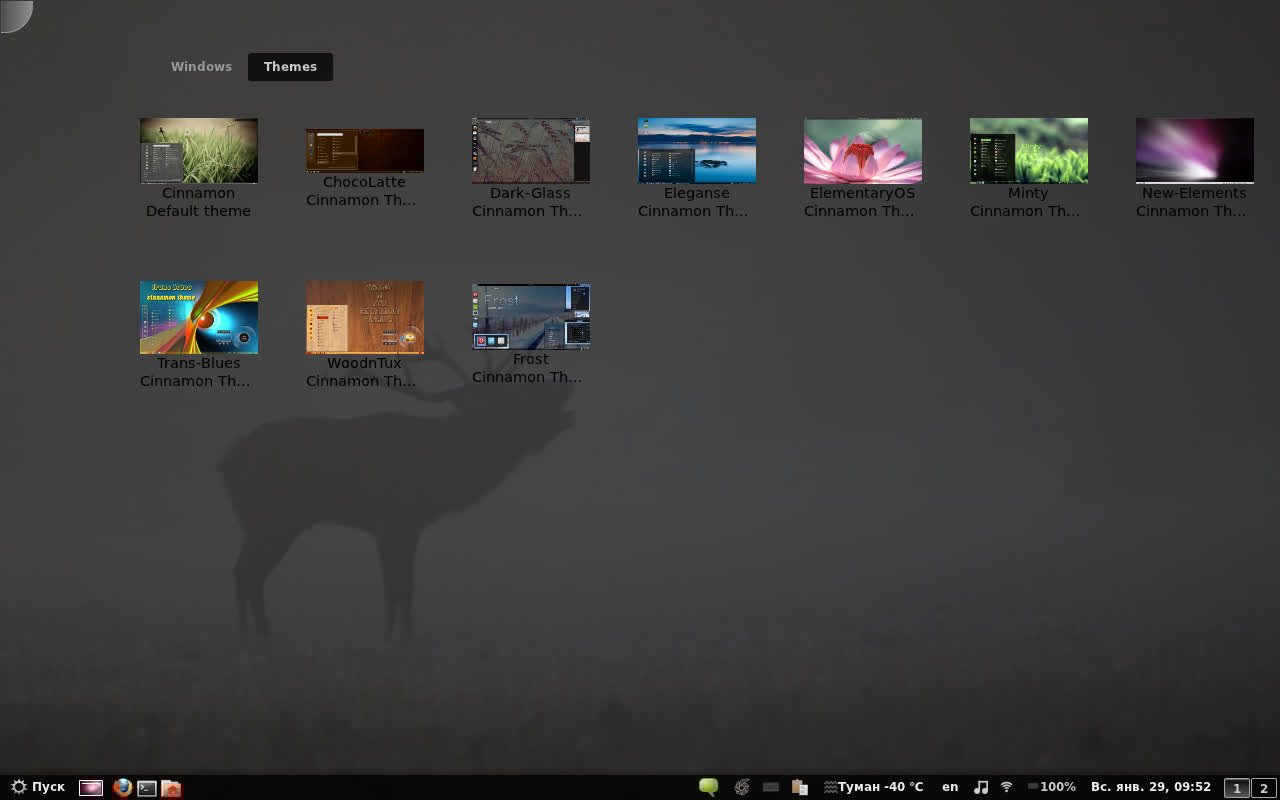Choose the WoodnTux Cinnamon theme
Viewport: 1280px width, 800px height.
coord(364,317)
